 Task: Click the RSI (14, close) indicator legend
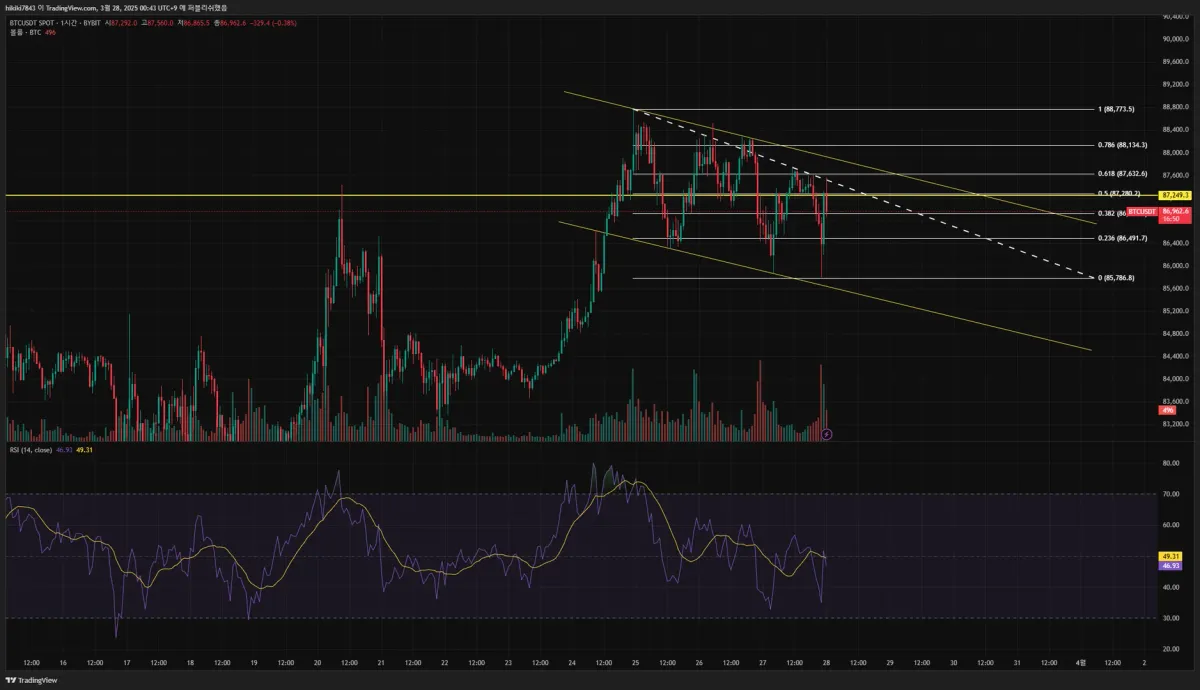(x=30, y=450)
